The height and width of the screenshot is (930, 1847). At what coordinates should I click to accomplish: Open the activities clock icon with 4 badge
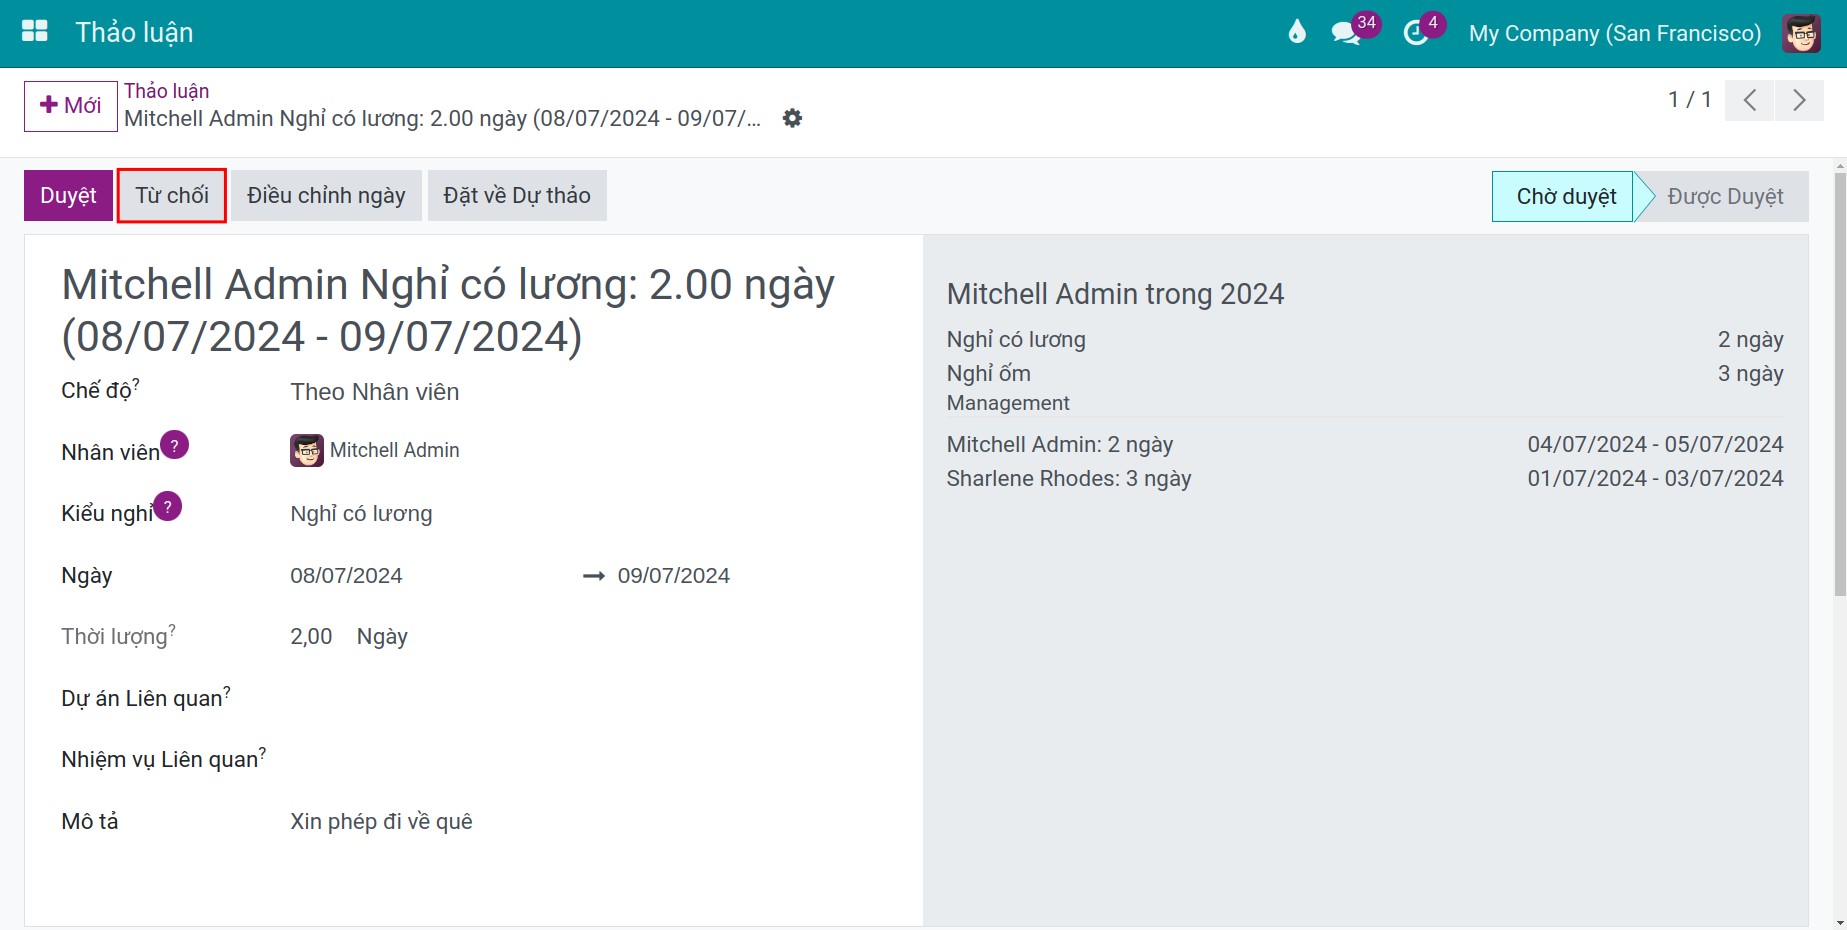[1416, 33]
